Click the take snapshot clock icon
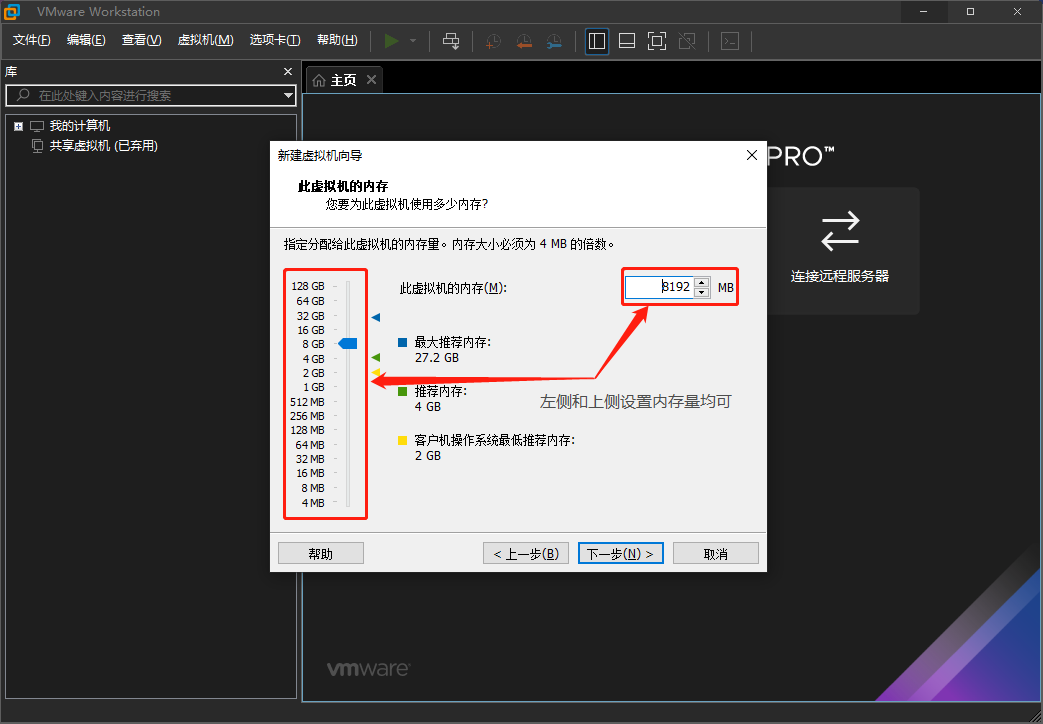1043x724 pixels. [493, 41]
